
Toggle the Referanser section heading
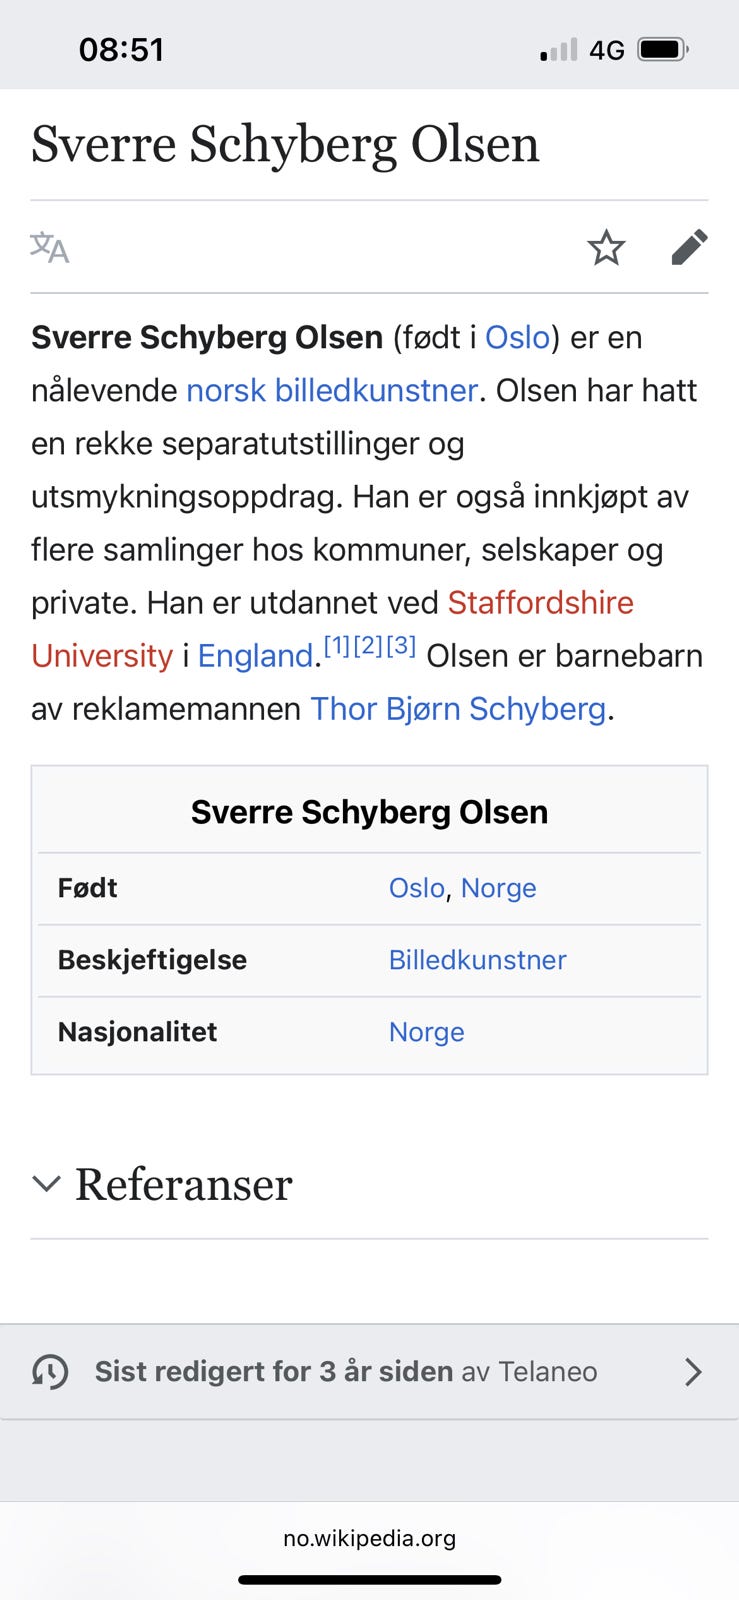184,1184
